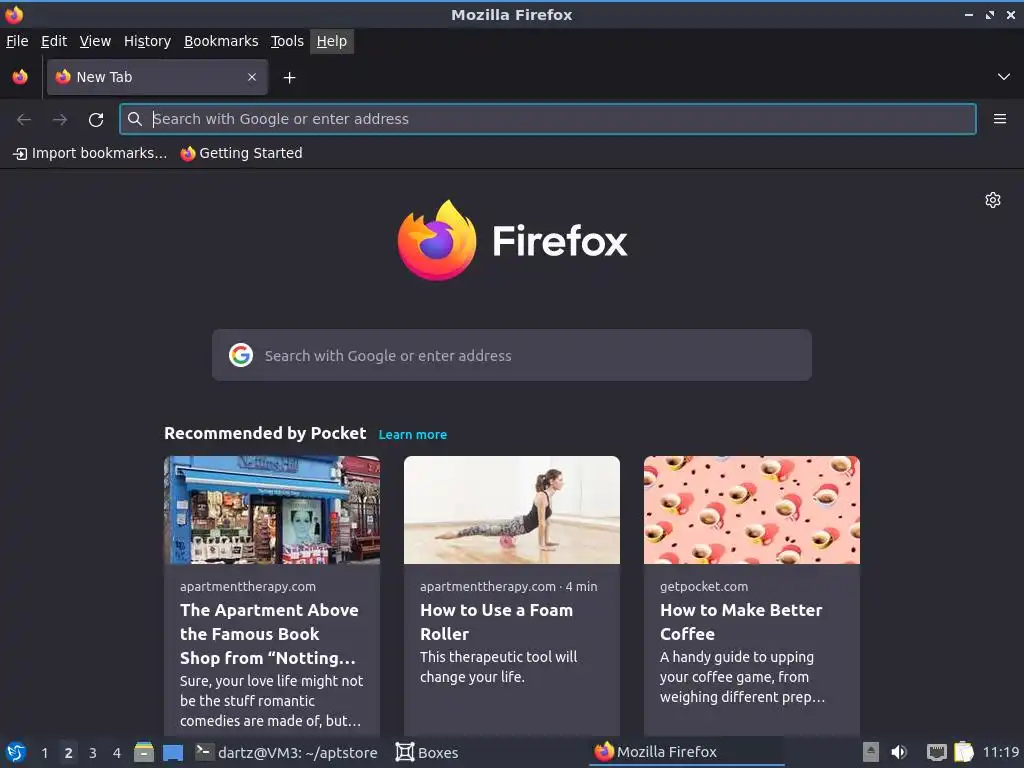Open the removable media eject tray icon

[x=871, y=752]
